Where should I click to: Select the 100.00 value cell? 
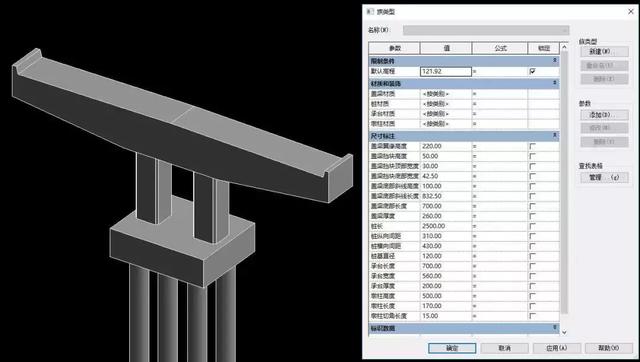[446, 186]
